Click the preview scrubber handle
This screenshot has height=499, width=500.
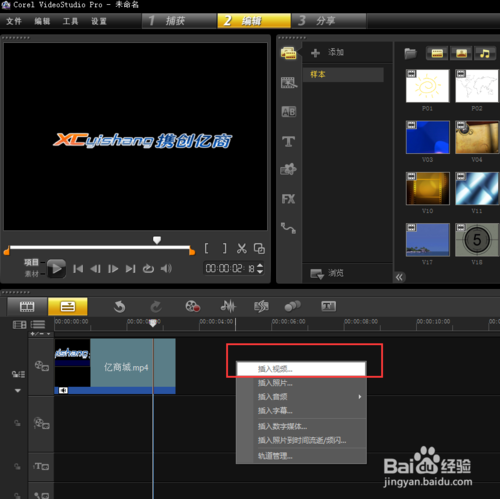click(157, 240)
